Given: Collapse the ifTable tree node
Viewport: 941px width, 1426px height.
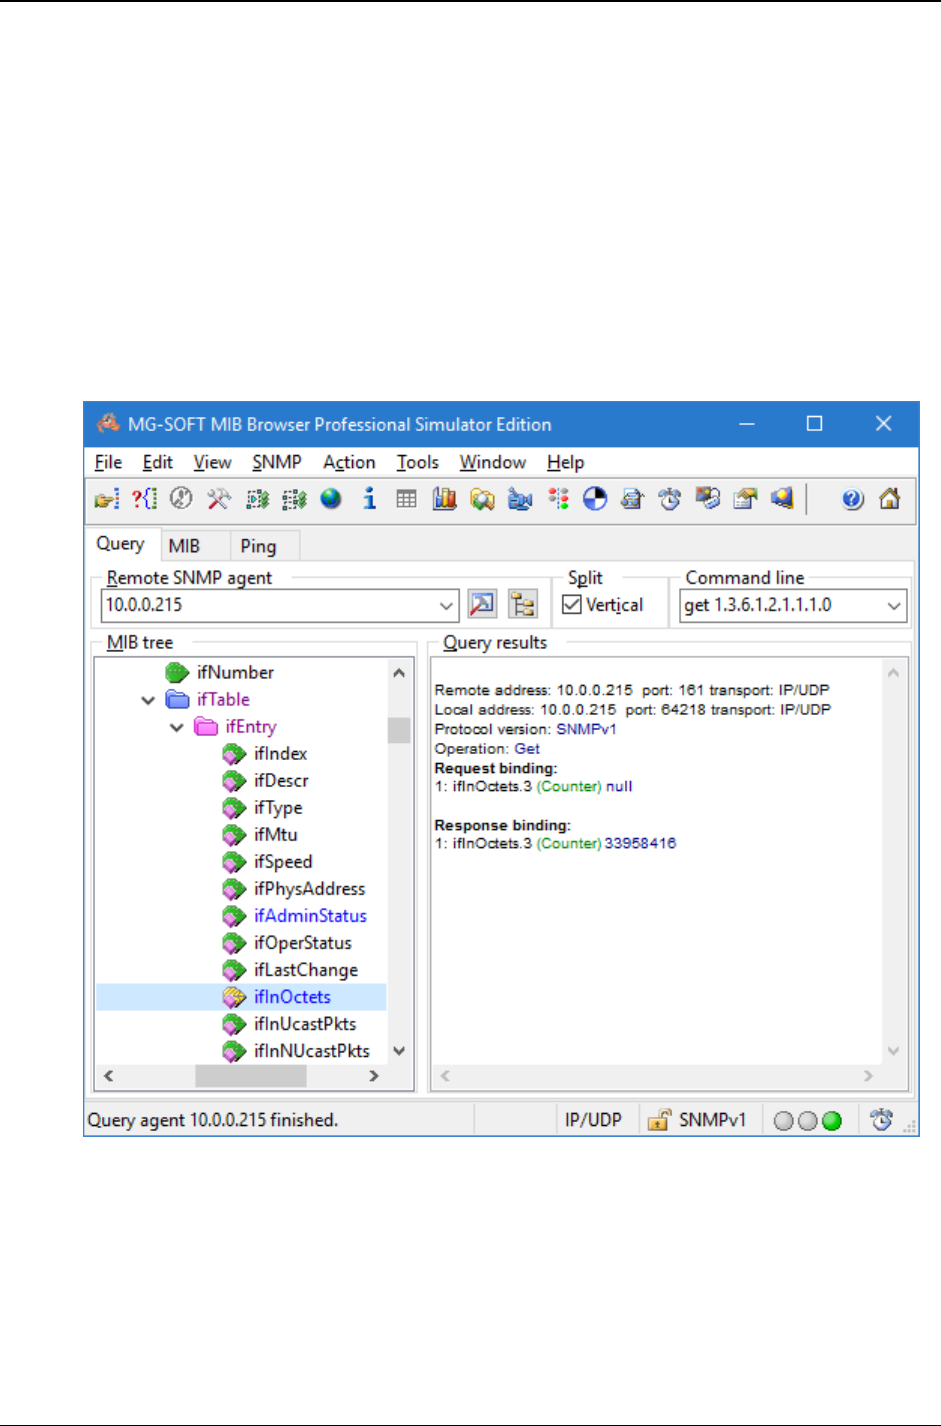Looking at the screenshot, I should coord(148,700).
